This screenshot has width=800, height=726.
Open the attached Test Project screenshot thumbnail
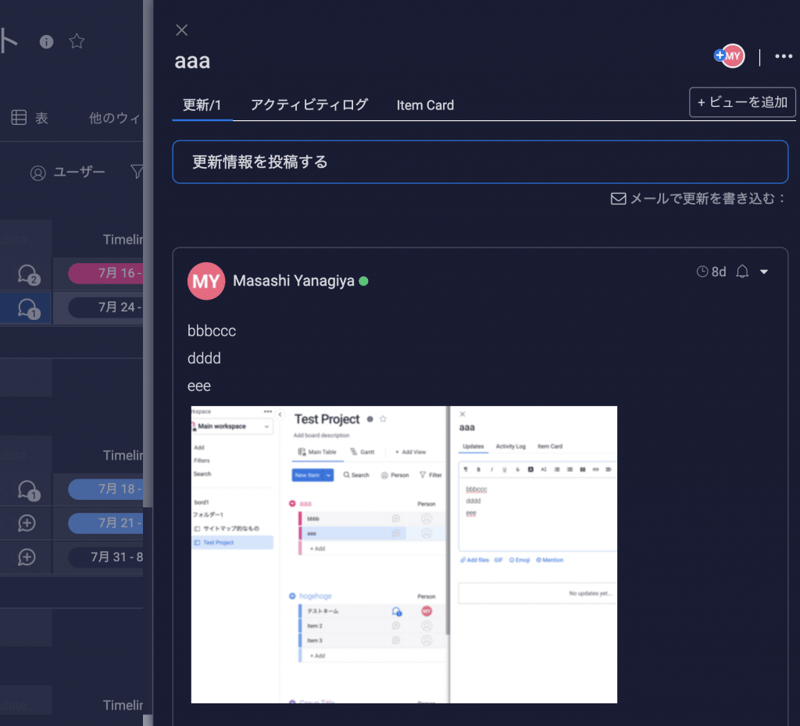pyautogui.click(x=404, y=554)
